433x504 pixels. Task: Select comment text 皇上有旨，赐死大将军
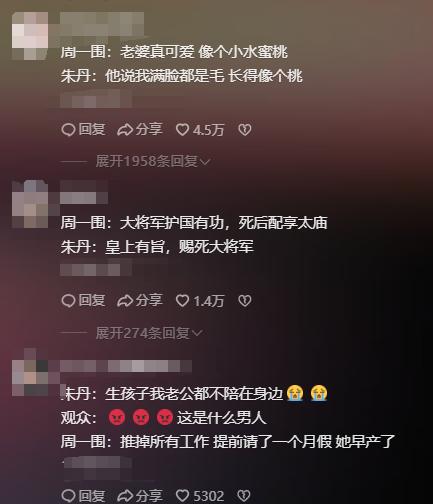179,247
